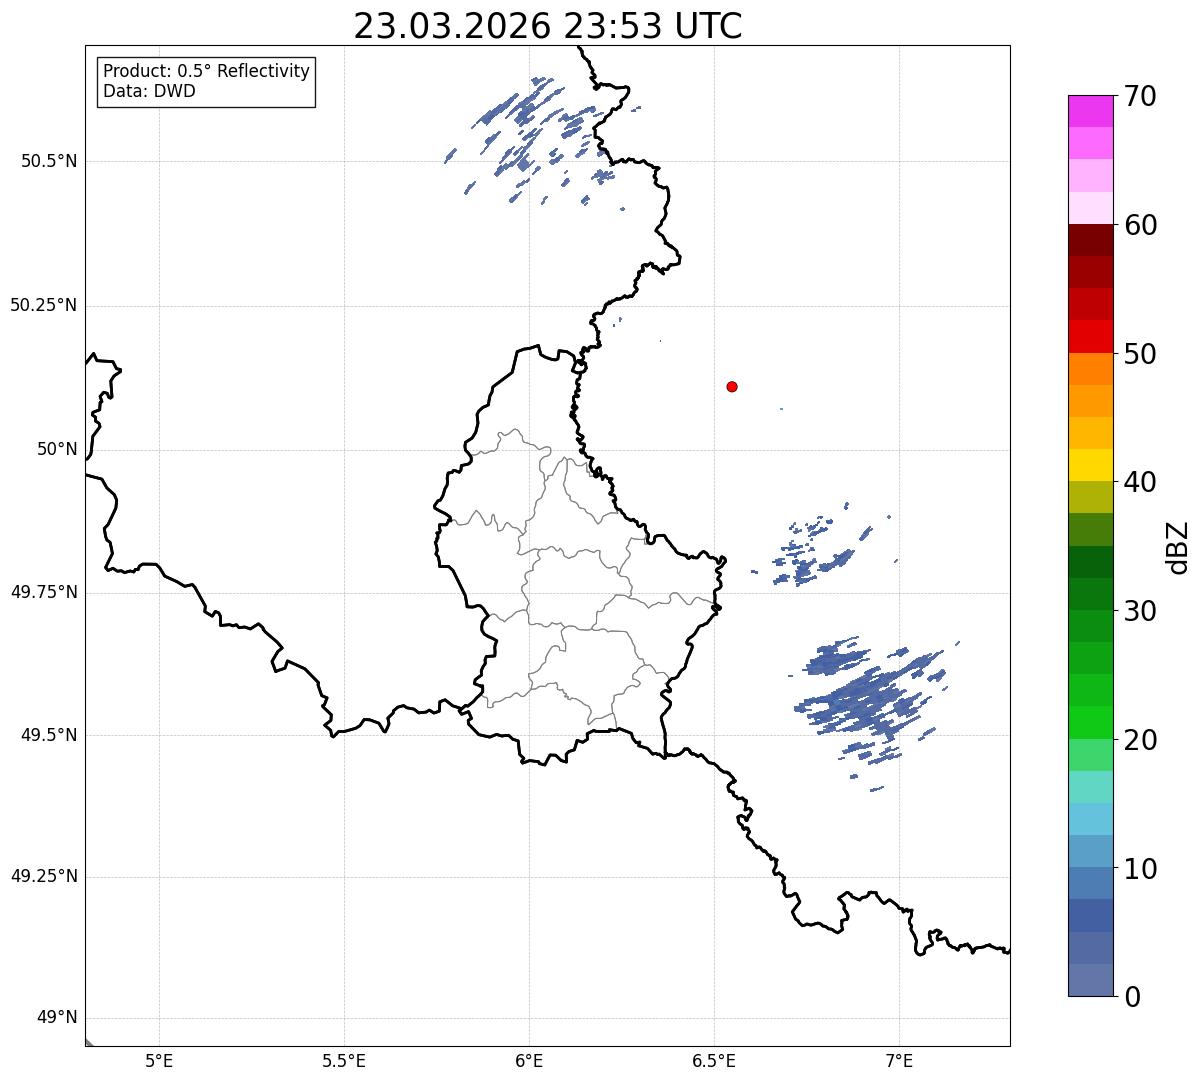Image resolution: width=1202 pixels, height=1081 pixels.
Task: Click the title '23.03.2026 23:53 UTC'
Action: click(x=548, y=26)
